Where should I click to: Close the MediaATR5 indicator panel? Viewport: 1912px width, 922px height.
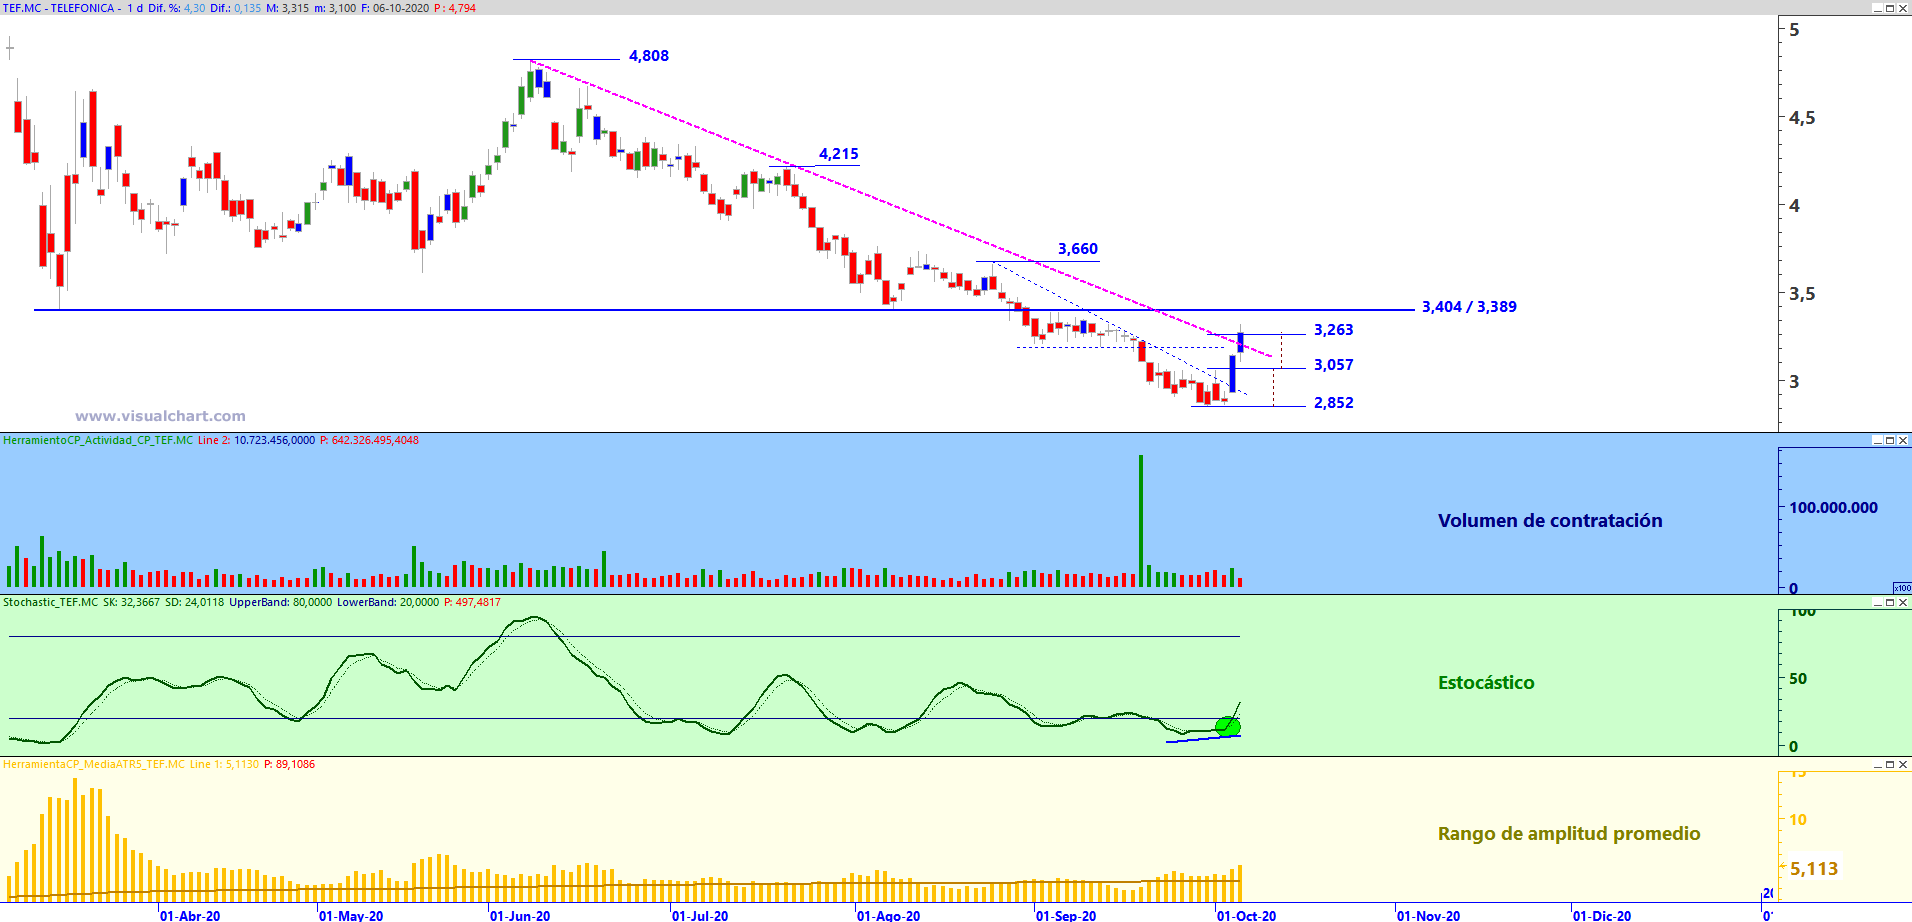pos(1903,764)
